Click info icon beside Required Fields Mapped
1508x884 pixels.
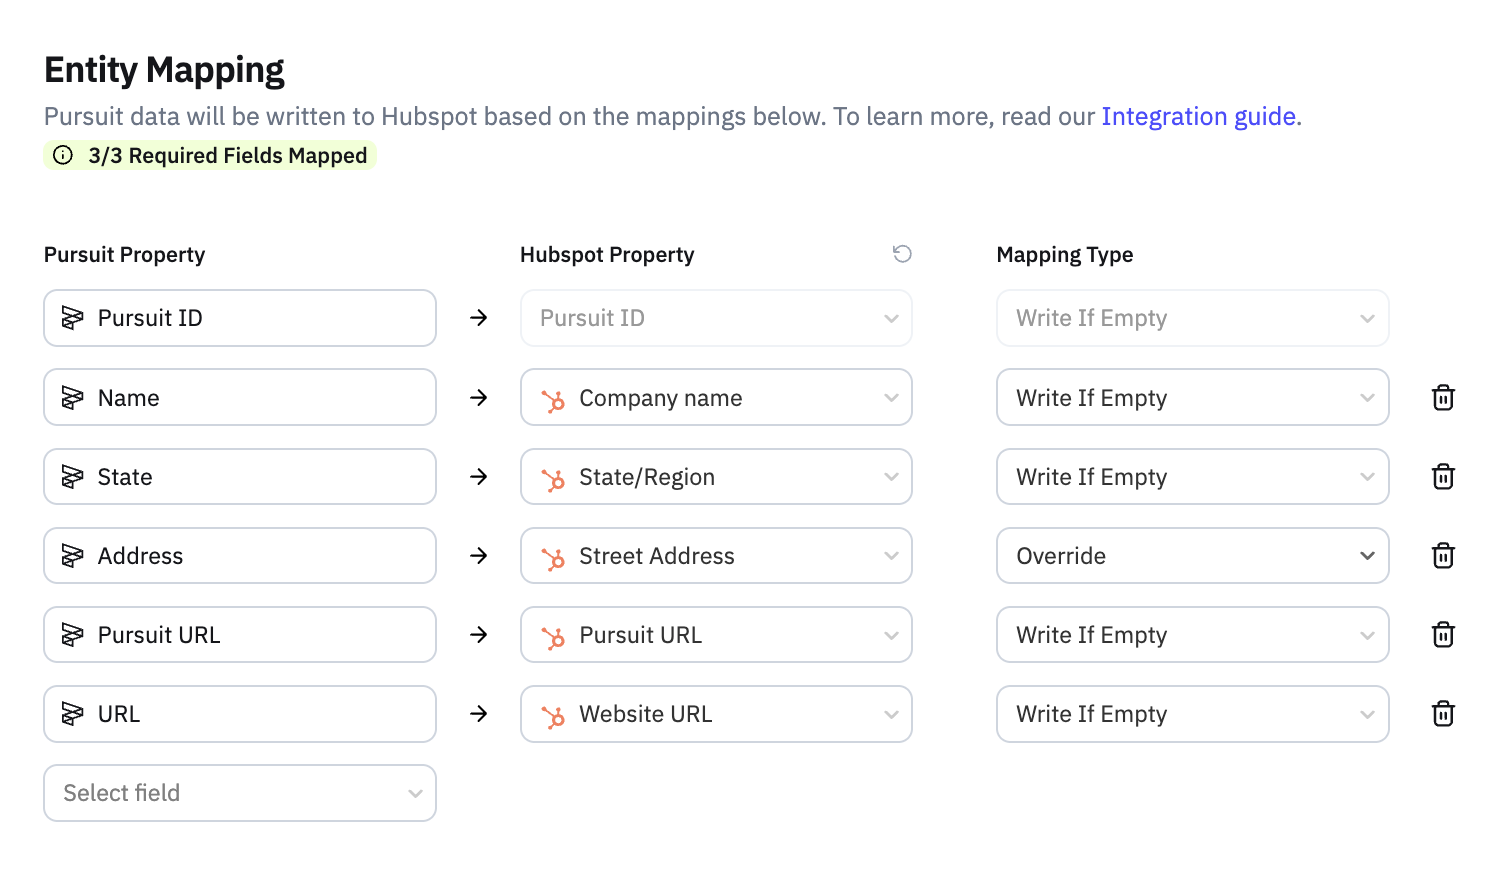click(63, 155)
